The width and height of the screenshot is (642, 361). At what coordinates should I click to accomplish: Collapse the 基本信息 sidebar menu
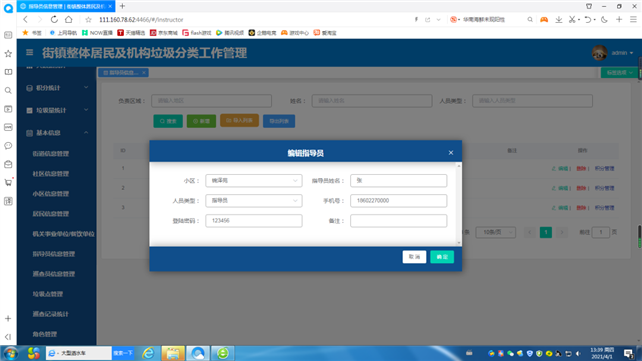point(57,133)
